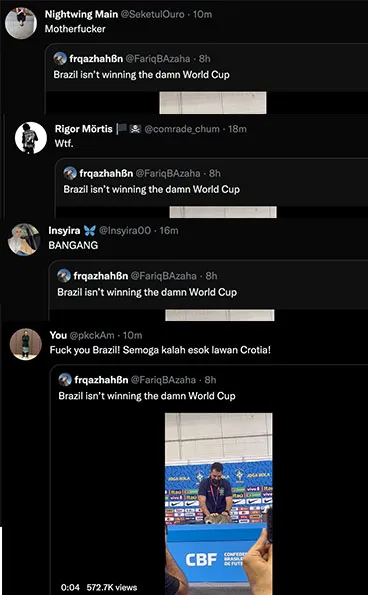The image size is (368, 595).
Task: Open the 18m timestamp on the Wtf tweet
Action: point(237,129)
